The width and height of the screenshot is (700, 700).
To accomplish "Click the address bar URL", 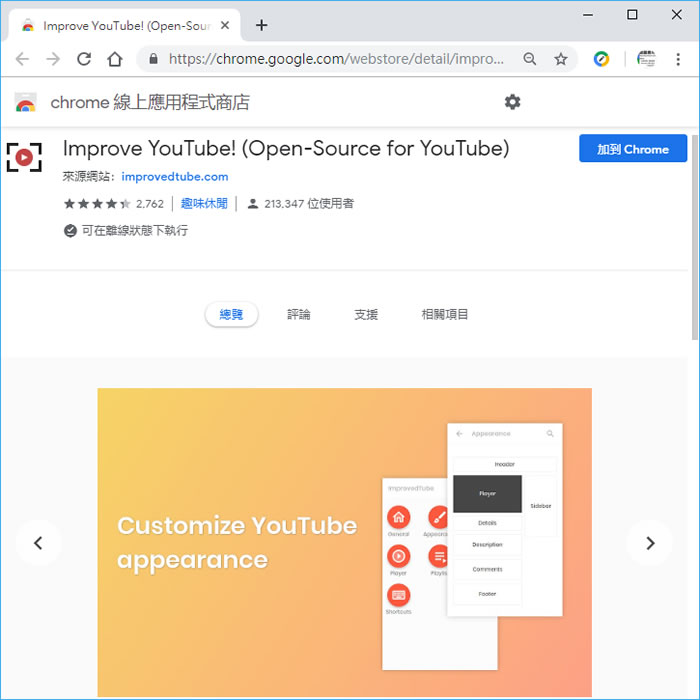I will coord(336,59).
